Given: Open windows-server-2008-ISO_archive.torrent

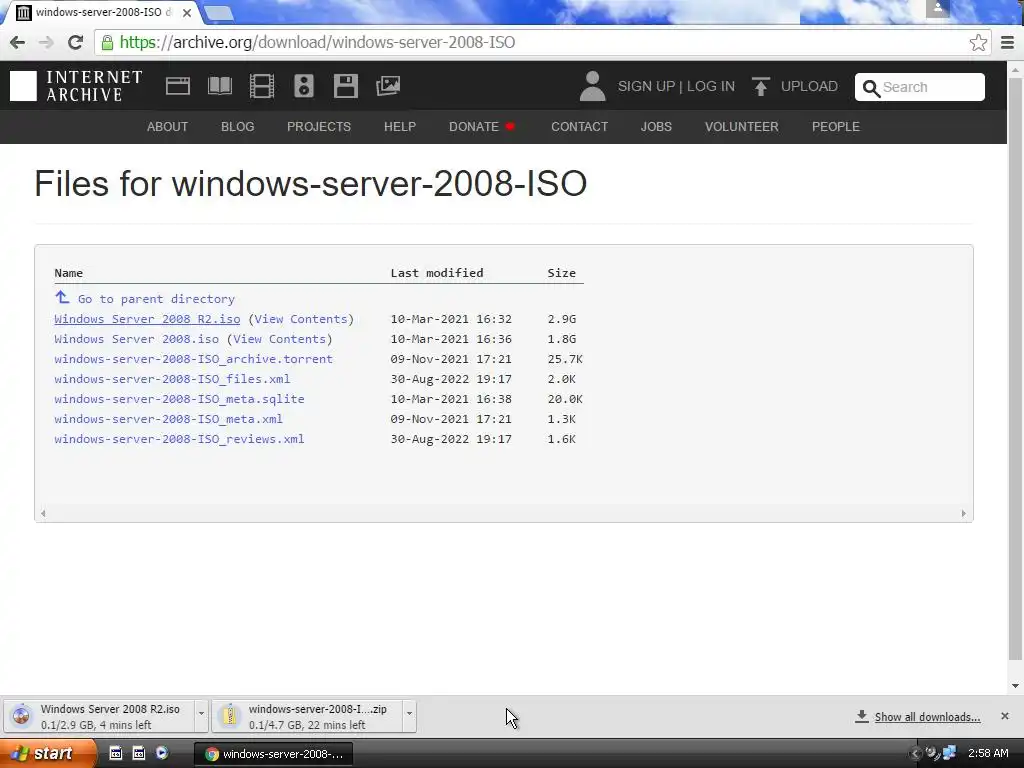Looking at the screenshot, I should click(193, 359).
